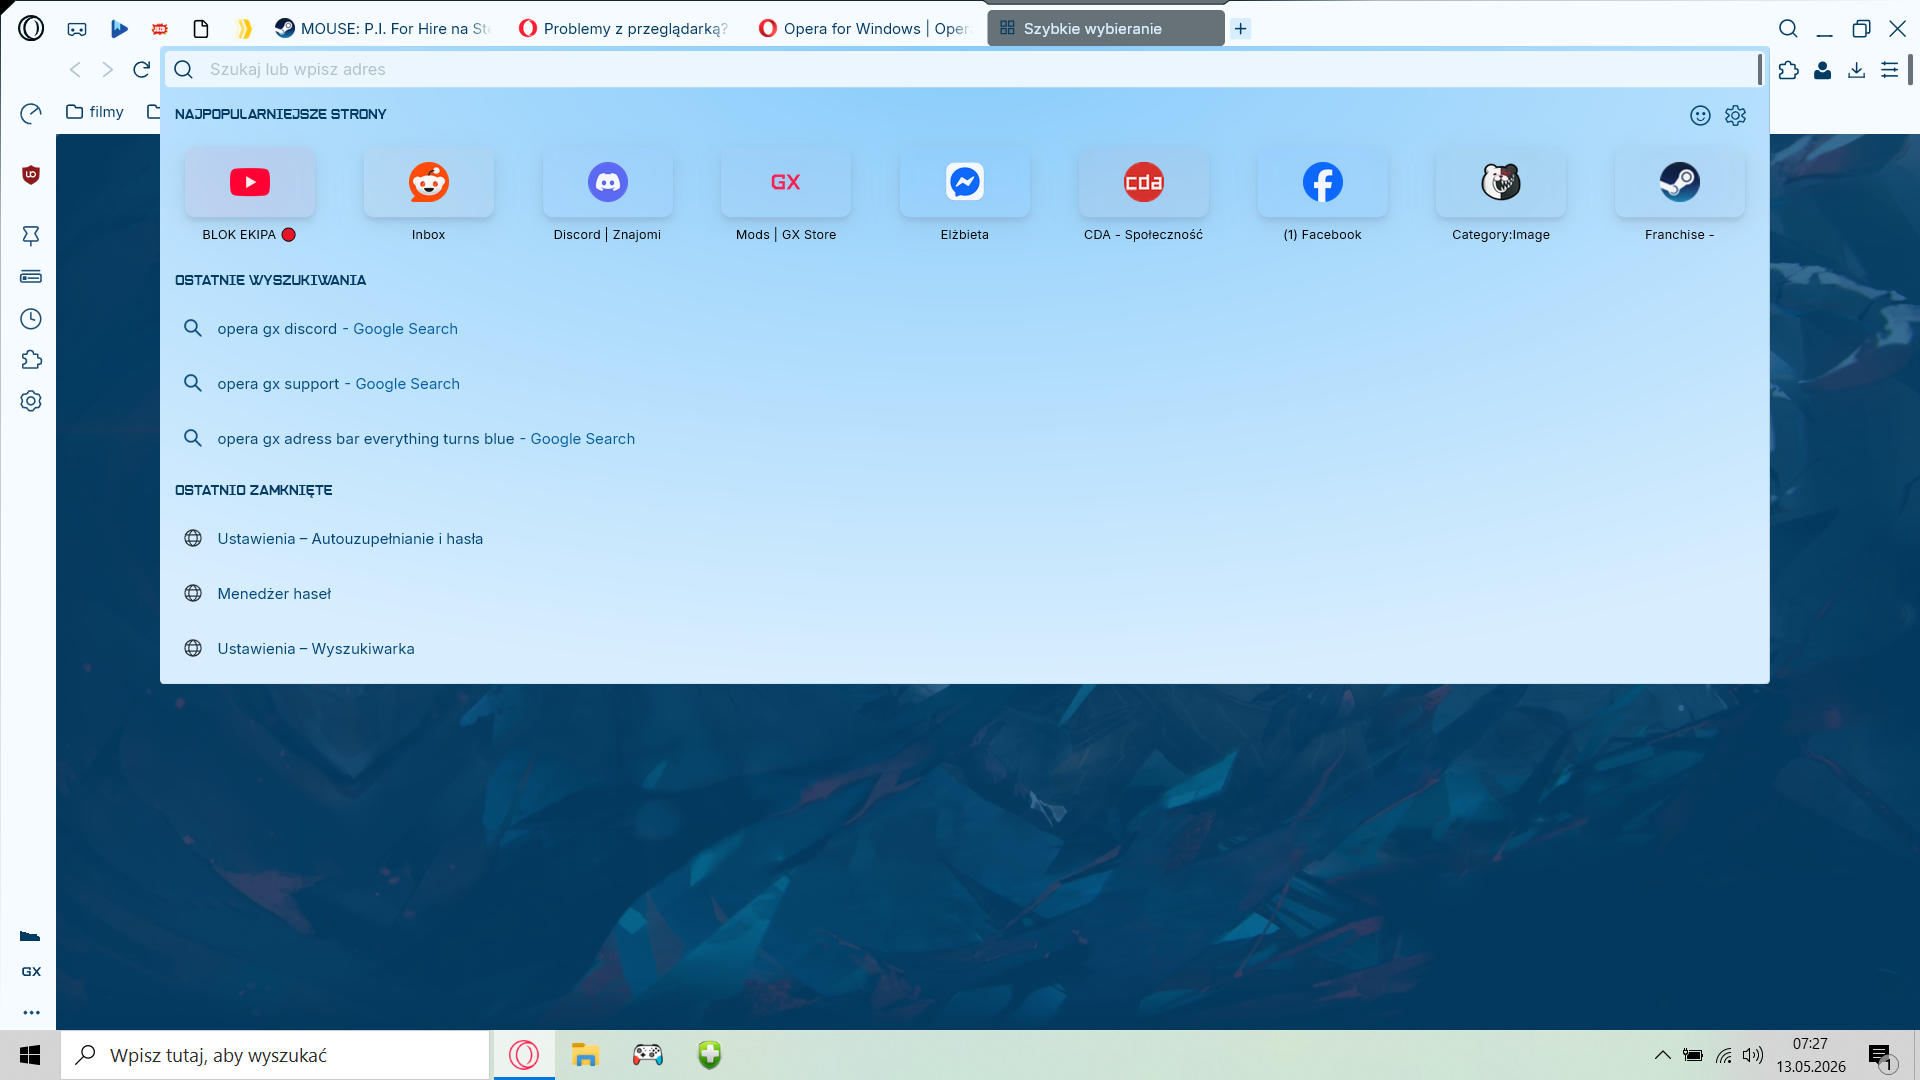Open sidebar three-dots setup menu
This screenshot has height=1080, width=1920.
click(31, 1012)
